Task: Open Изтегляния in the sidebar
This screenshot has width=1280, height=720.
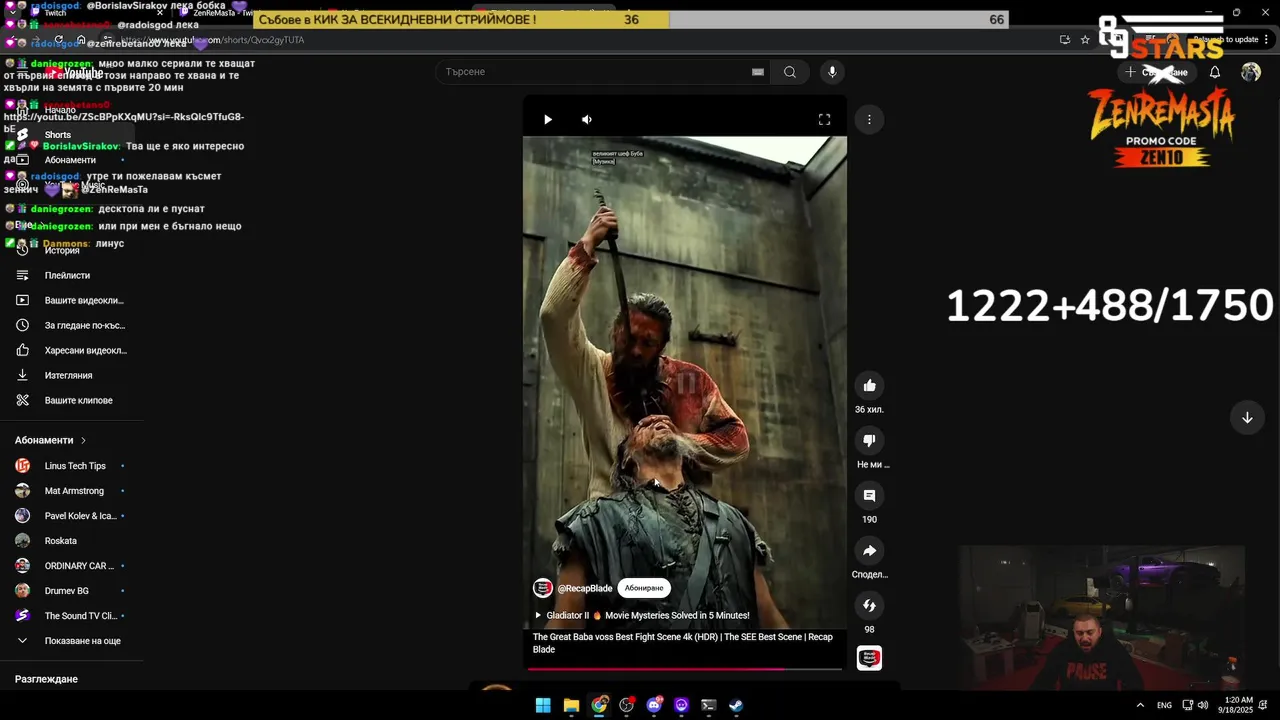Action: coord(68,375)
